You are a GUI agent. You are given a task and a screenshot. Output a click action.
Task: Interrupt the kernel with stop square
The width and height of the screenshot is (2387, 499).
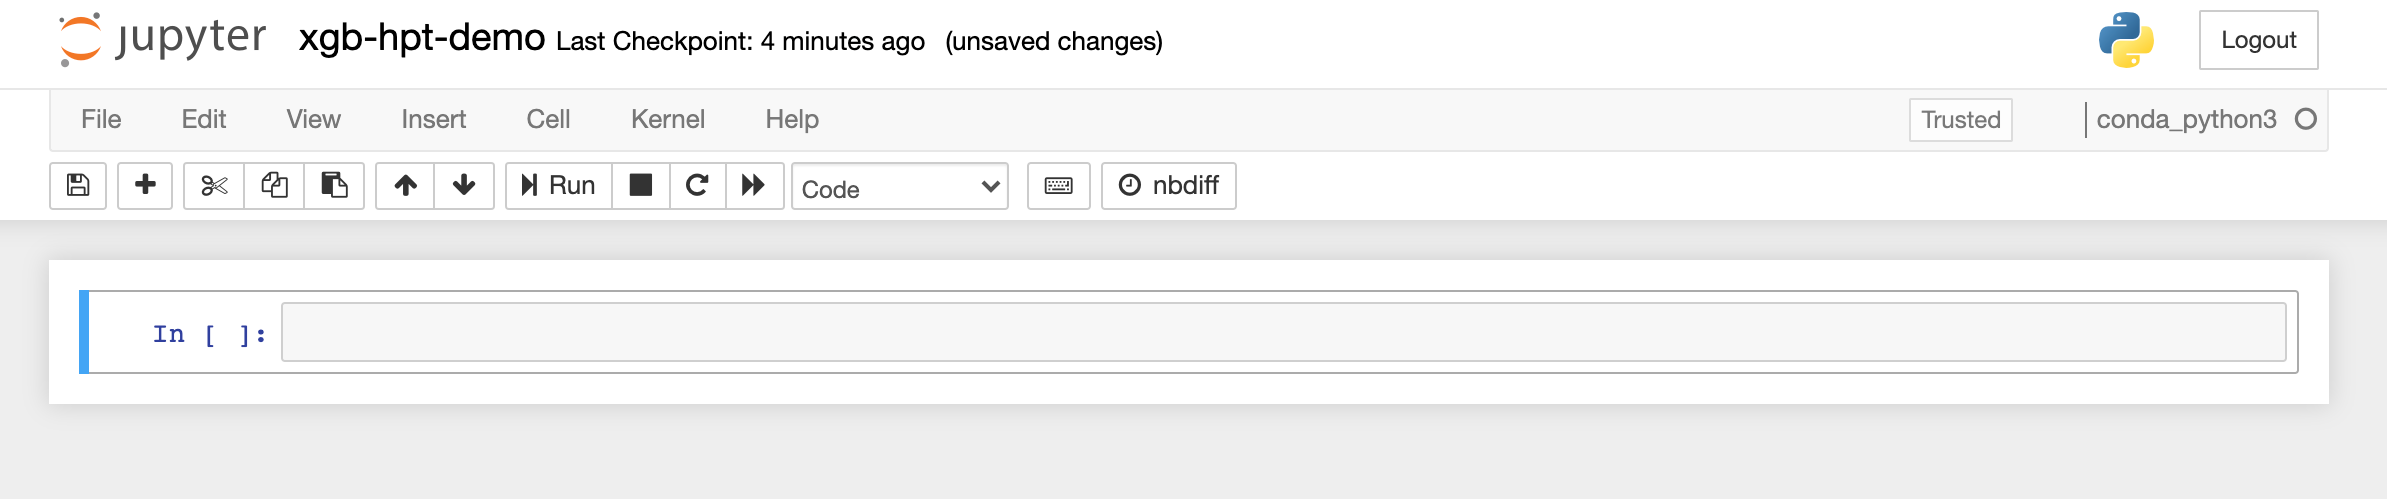pyautogui.click(x=641, y=186)
